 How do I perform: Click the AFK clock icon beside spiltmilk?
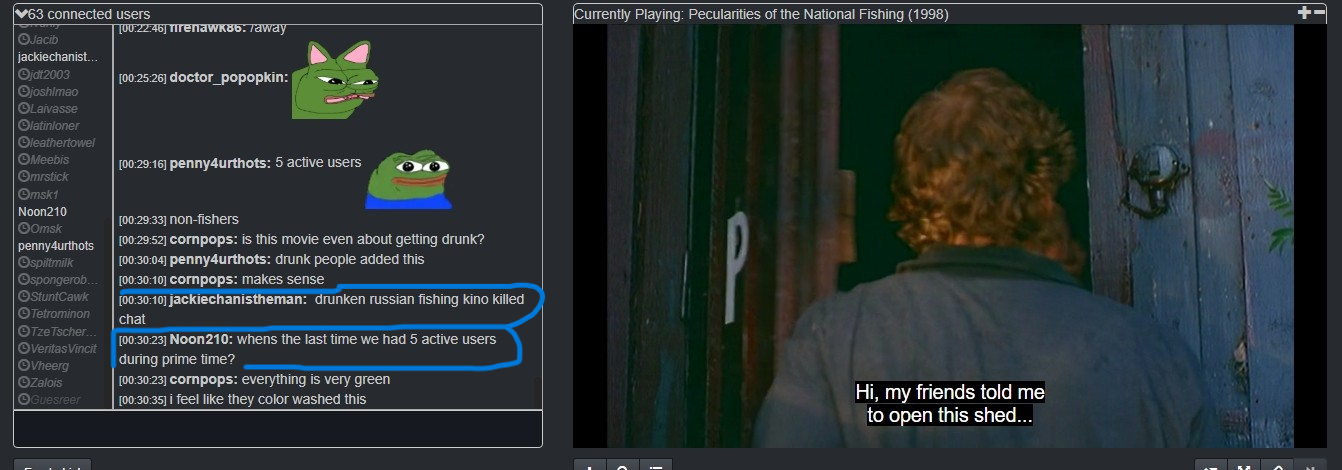pos(24,263)
